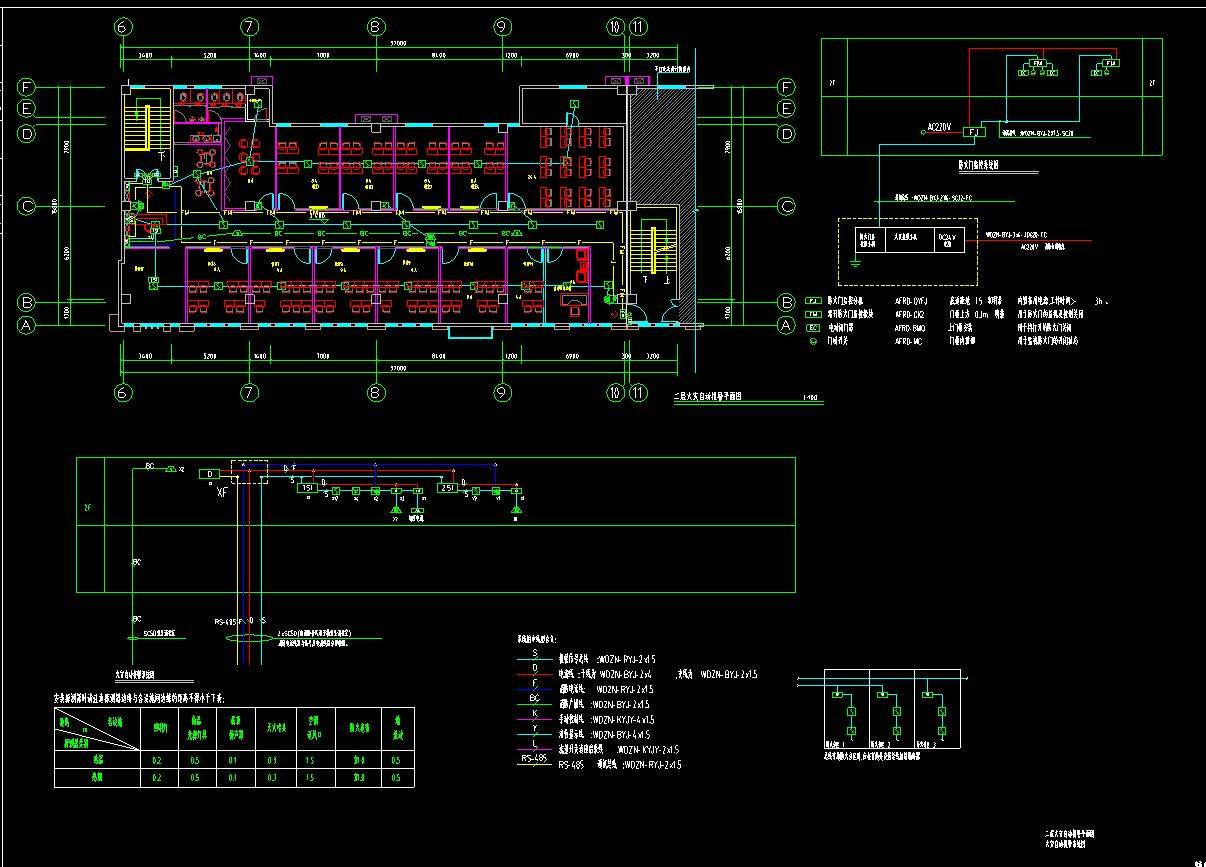Select the D box left of XF
Image resolution: width=1206 pixels, height=867 pixels.
coord(209,473)
